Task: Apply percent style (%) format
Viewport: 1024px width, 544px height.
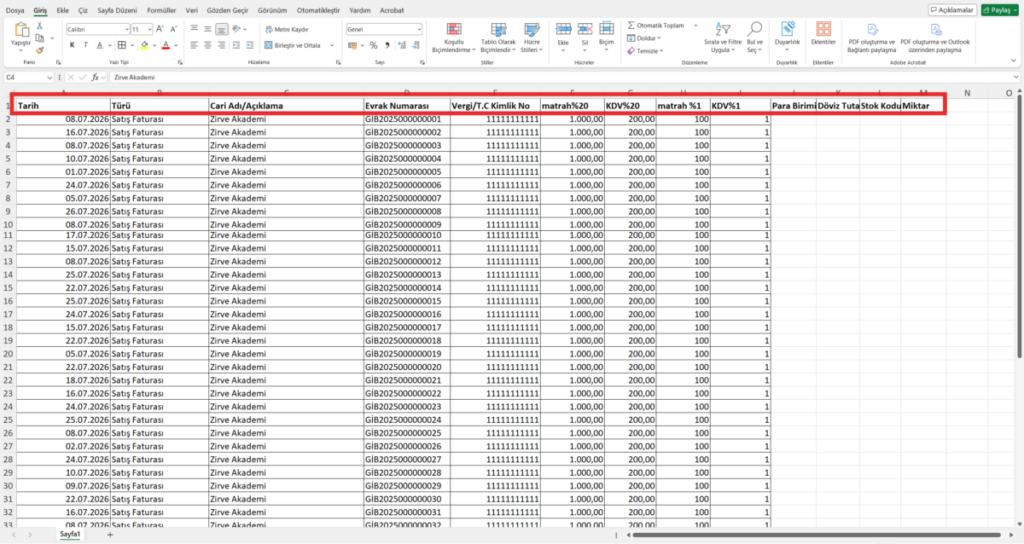Action: pos(374,46)
